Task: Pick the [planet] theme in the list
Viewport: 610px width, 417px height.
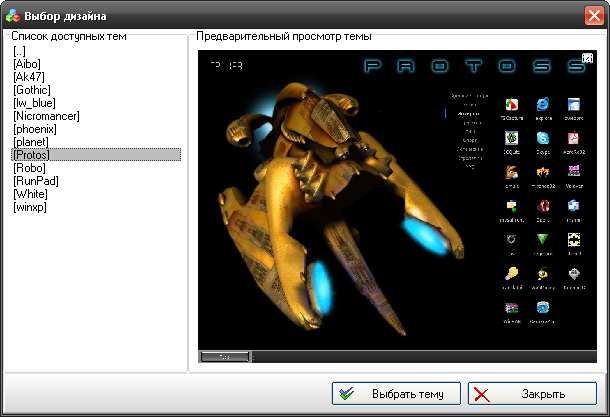Action: coord(31,142)
